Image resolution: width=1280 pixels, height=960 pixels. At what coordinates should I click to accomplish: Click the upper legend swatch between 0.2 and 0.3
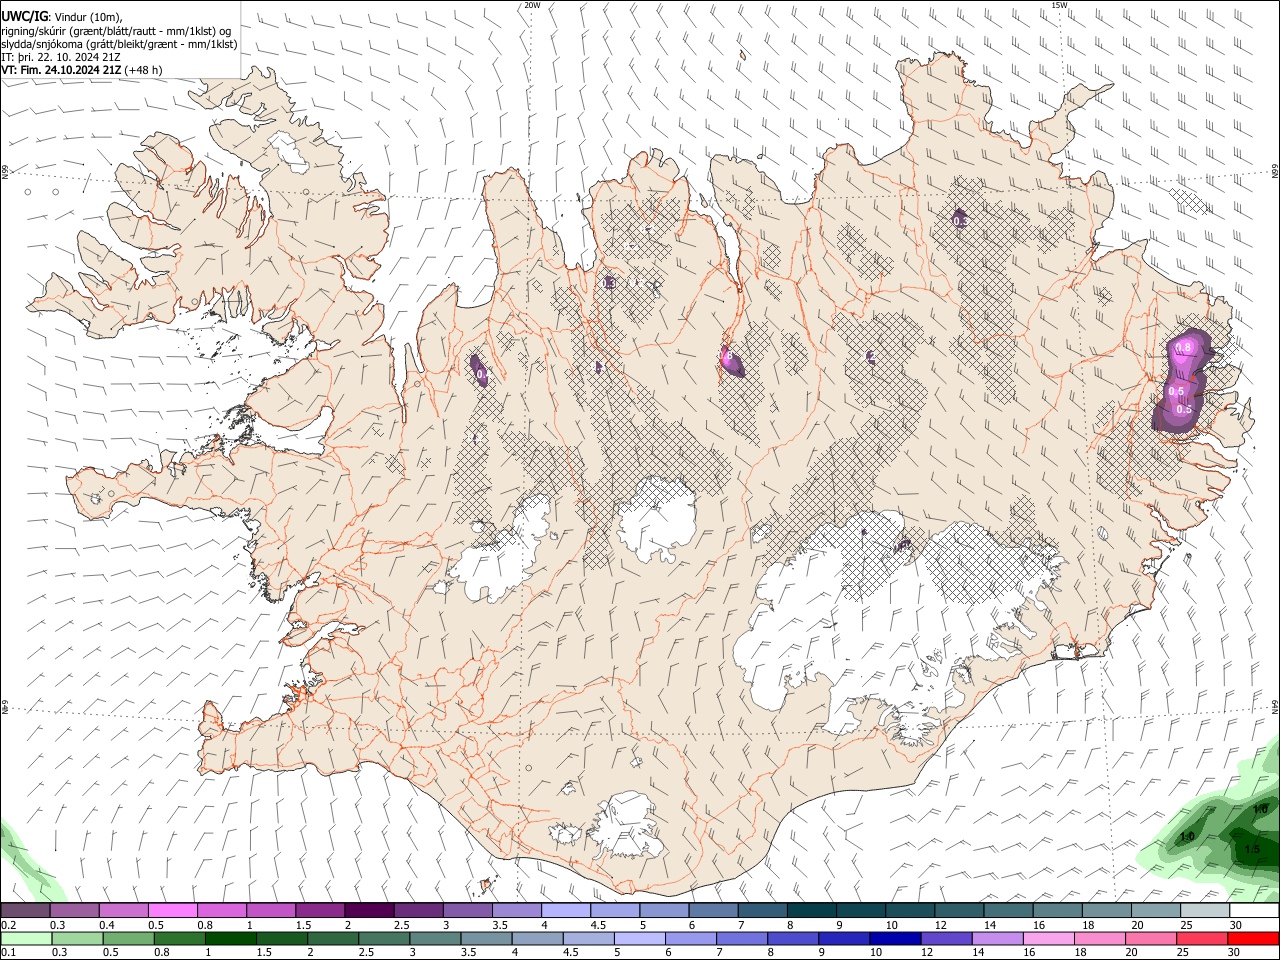25,910
